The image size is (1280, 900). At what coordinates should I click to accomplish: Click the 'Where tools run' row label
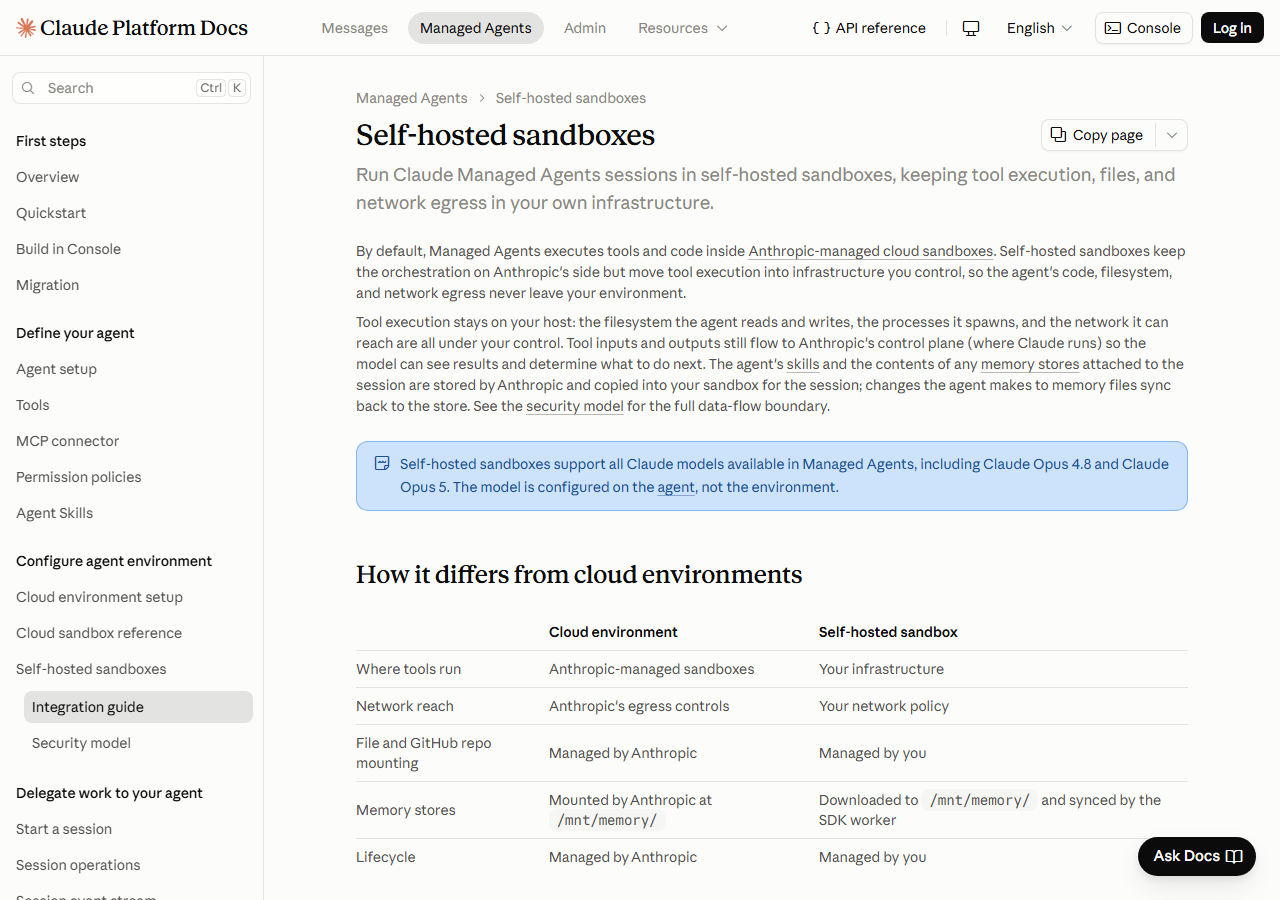coord(409,669)
